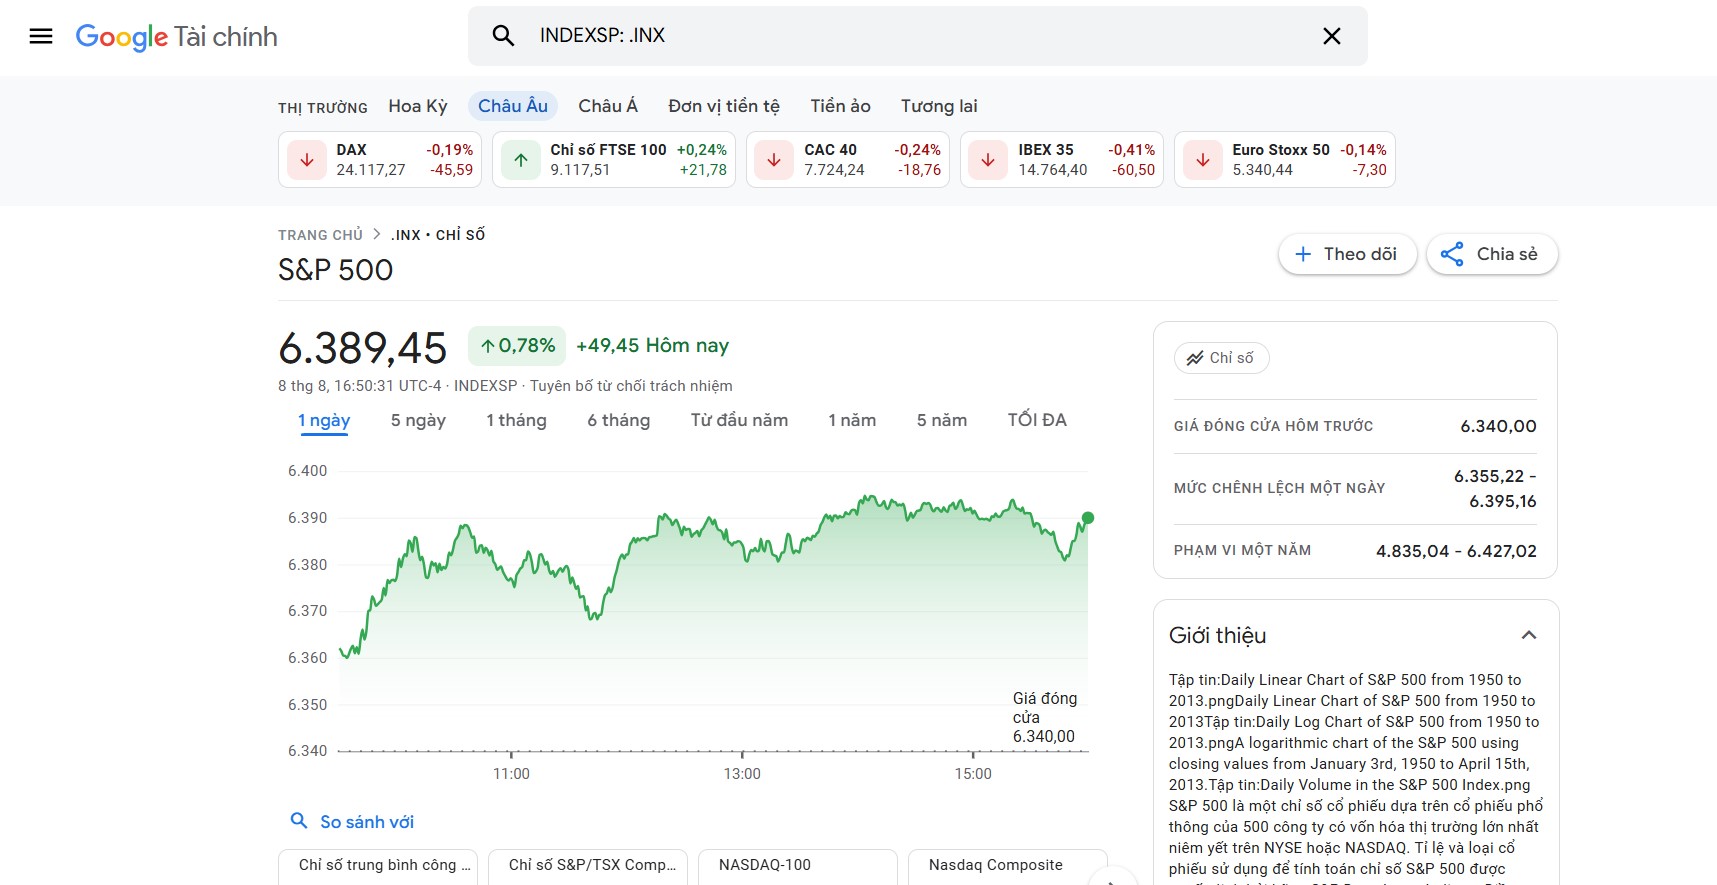Click the FTSE 100 green up-arrow icon
The width and height of the screenshot is (1717, 885).
(x=521, y=160)
